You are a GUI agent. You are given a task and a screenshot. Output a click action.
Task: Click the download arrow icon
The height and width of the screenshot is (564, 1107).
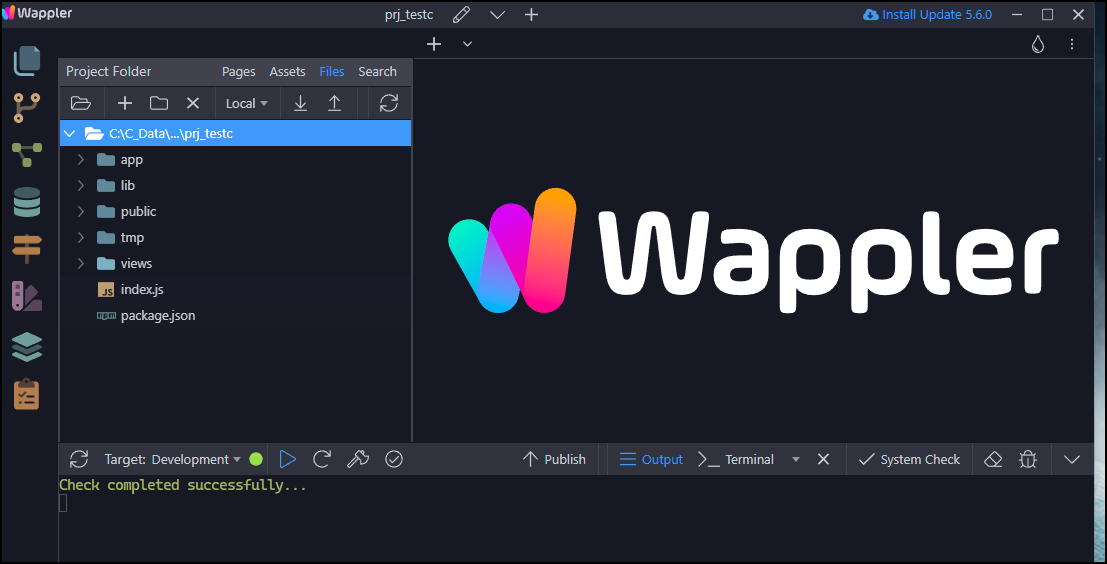pyautogui.click(x=300, y=103)
